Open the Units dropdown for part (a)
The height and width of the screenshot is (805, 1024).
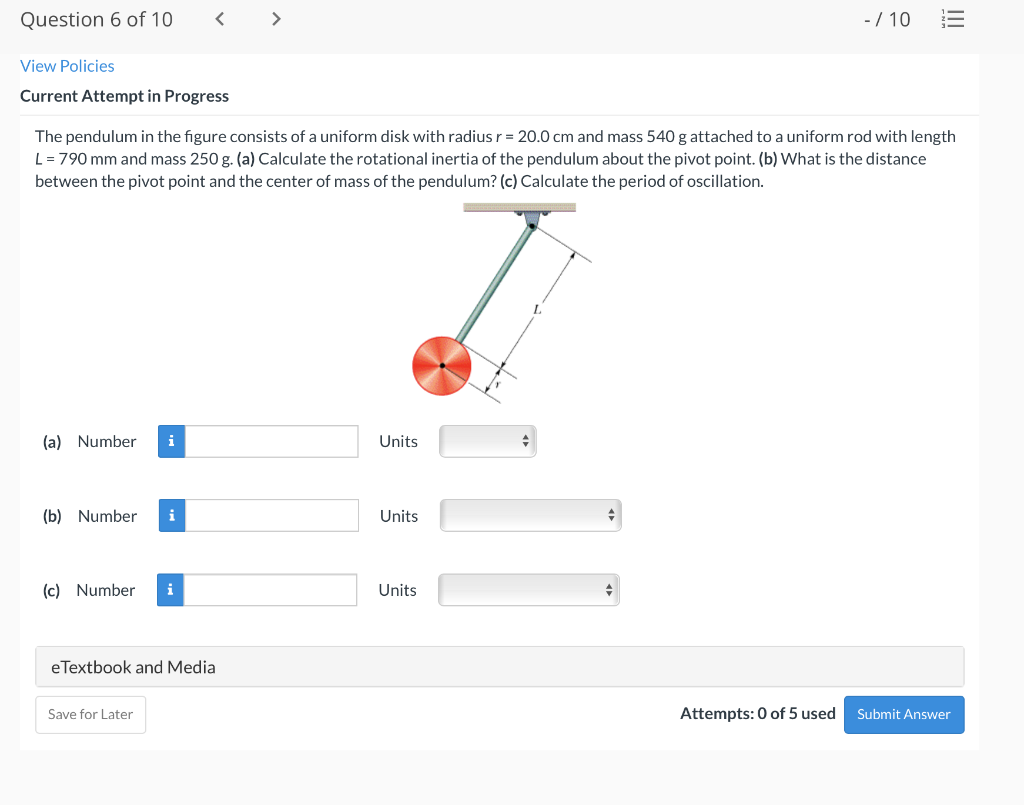(x=488, y=441)
